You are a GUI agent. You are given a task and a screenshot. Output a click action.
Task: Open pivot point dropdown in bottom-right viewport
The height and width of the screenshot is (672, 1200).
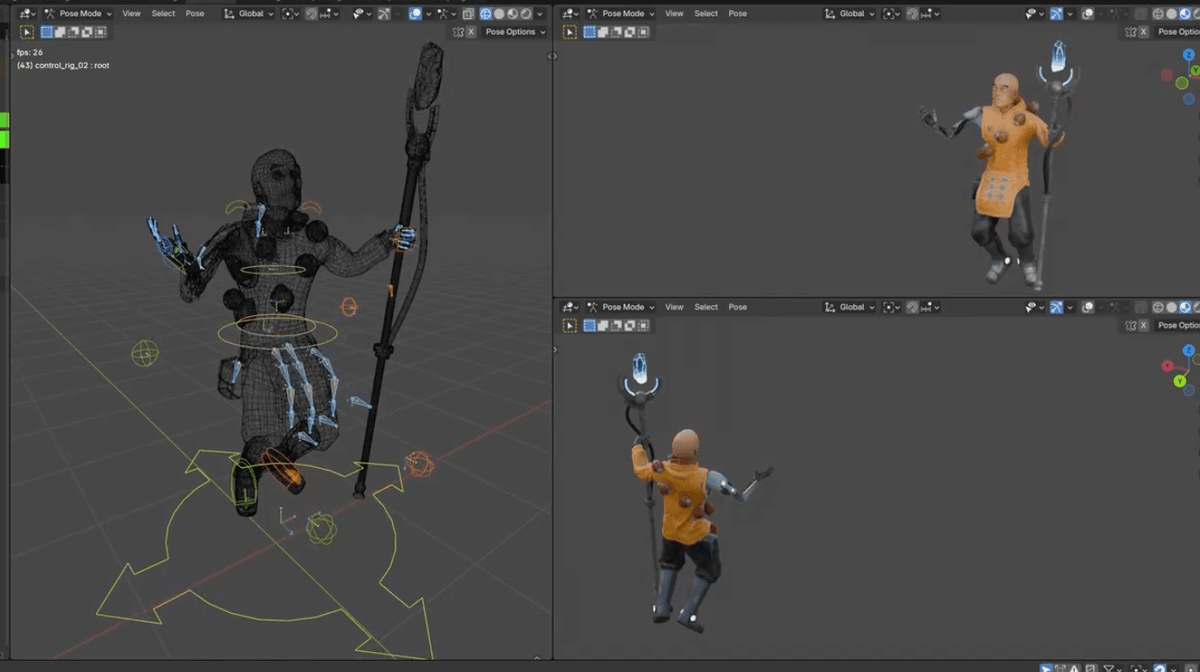click(x=891, y=307)
